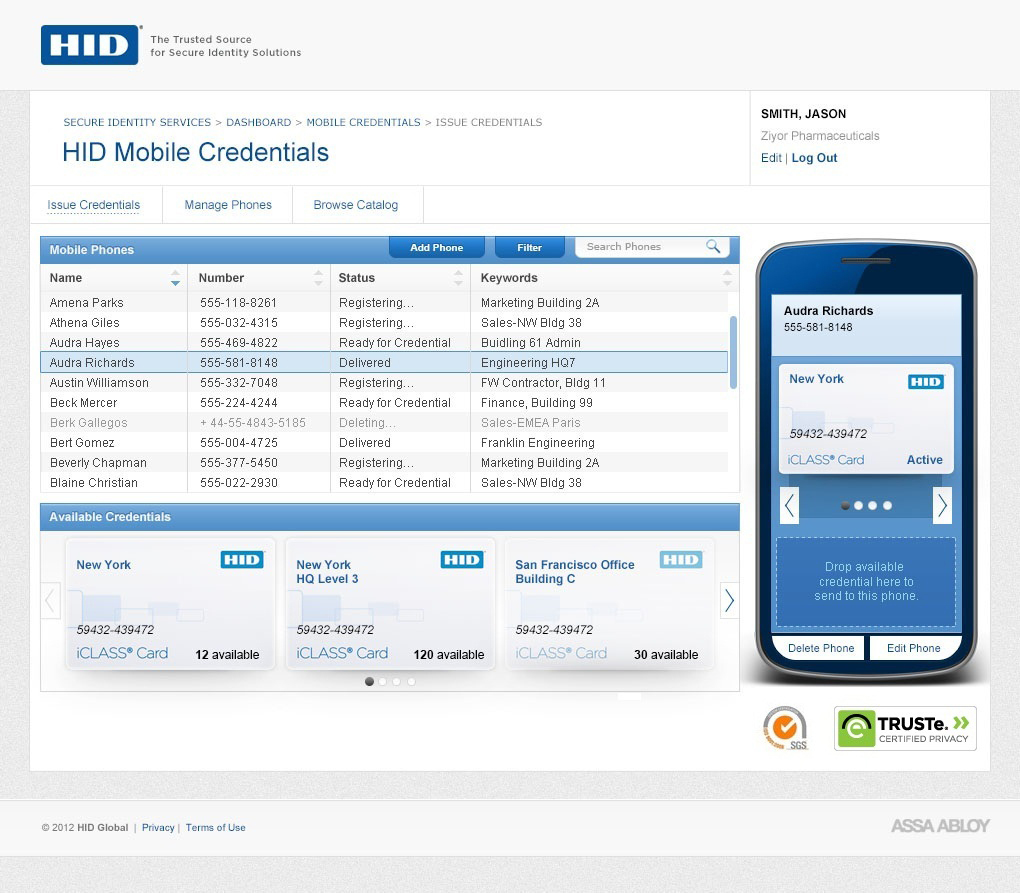This screenshot has height=893, width=1020.
Task: Click the HID logo in the header
Action: coord(90,44)
